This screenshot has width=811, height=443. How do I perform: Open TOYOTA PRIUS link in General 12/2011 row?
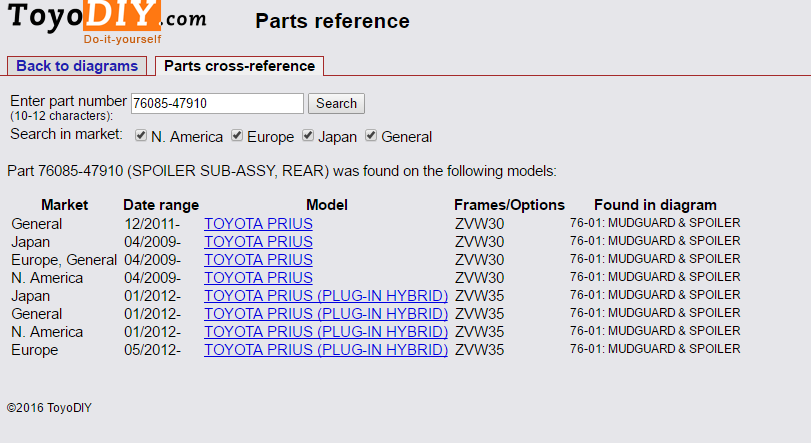pos(258,224)
